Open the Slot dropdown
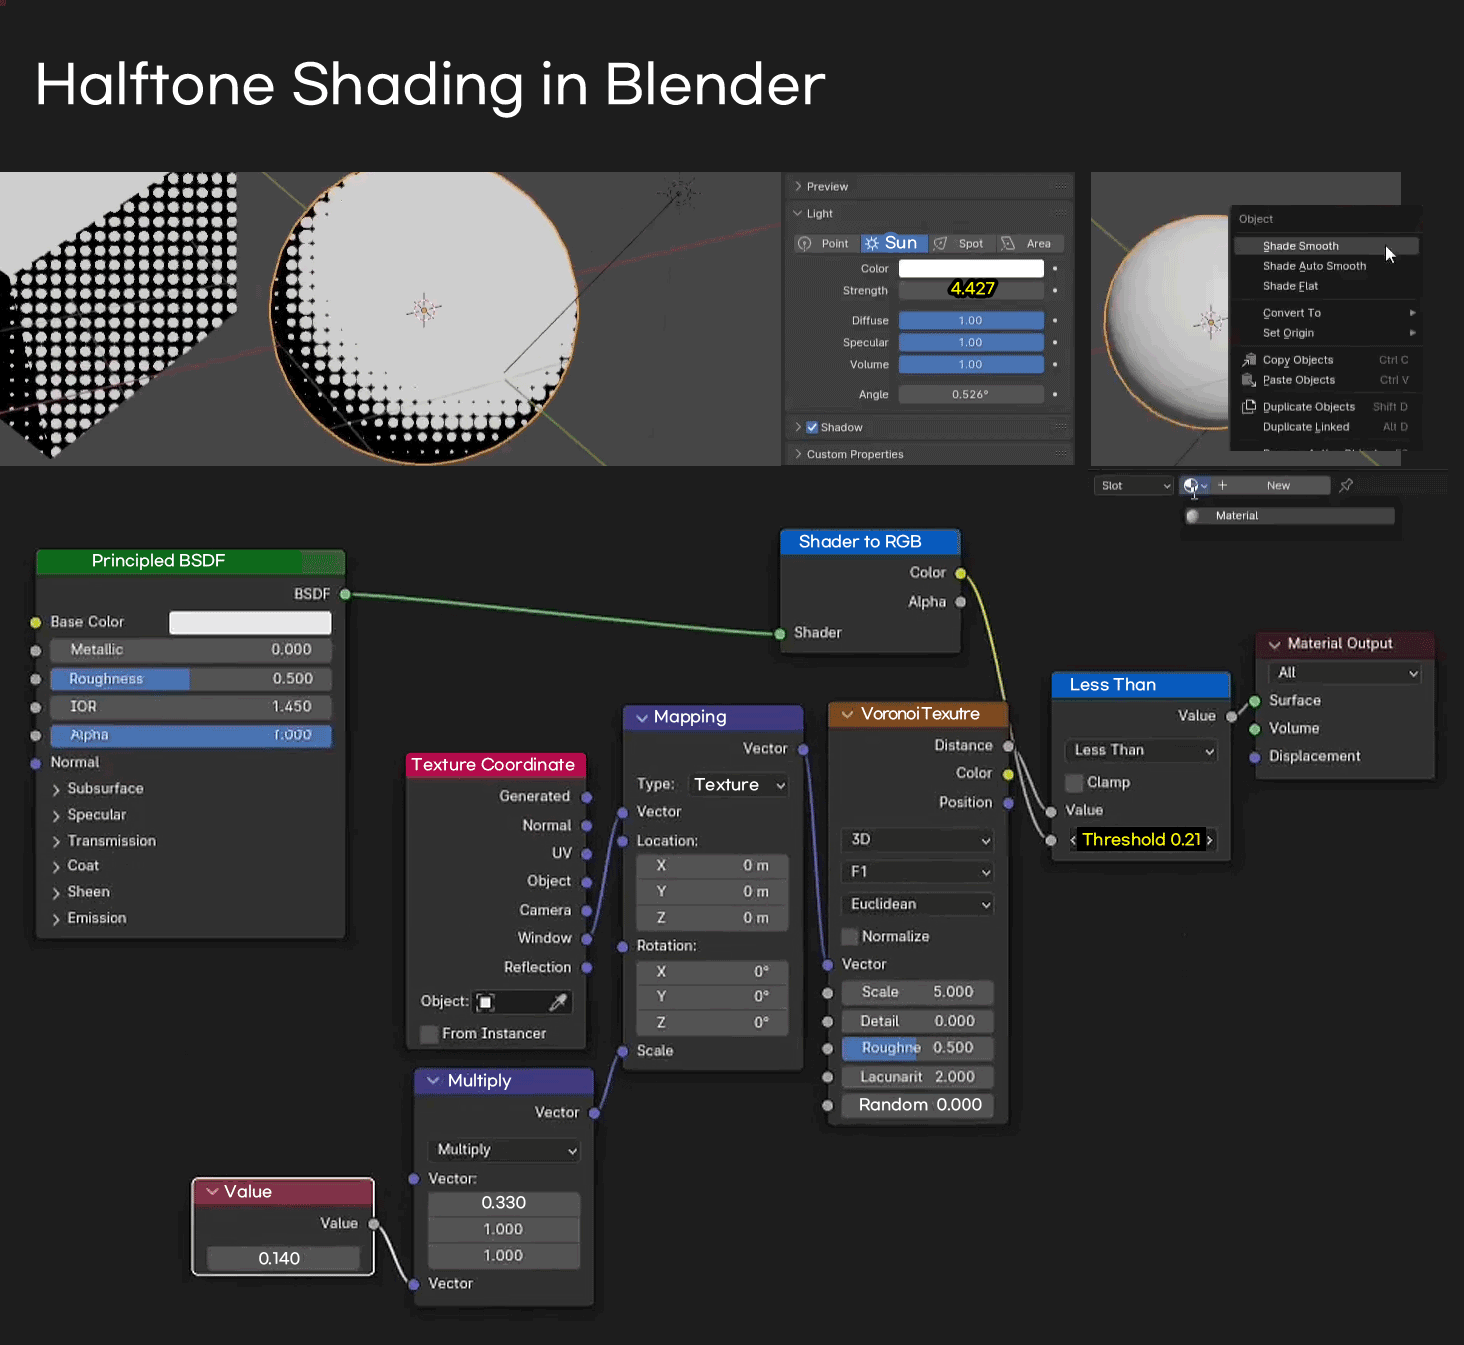Image resolution: width=1464 pixels, height=1345 pixels. click(x=1133, y=486)
